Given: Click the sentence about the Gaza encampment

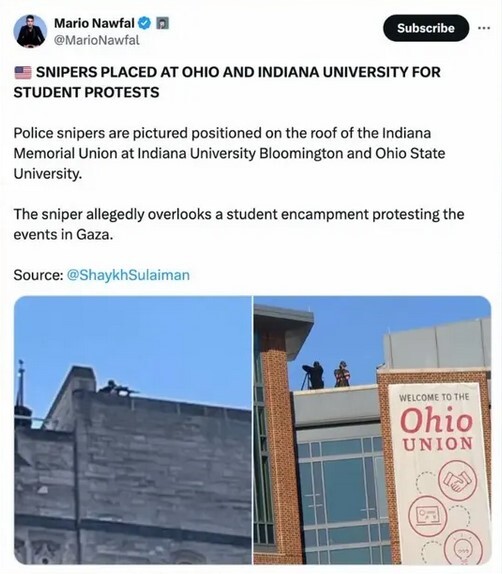Looking at the screenshot, I should [x=239, y=224].
